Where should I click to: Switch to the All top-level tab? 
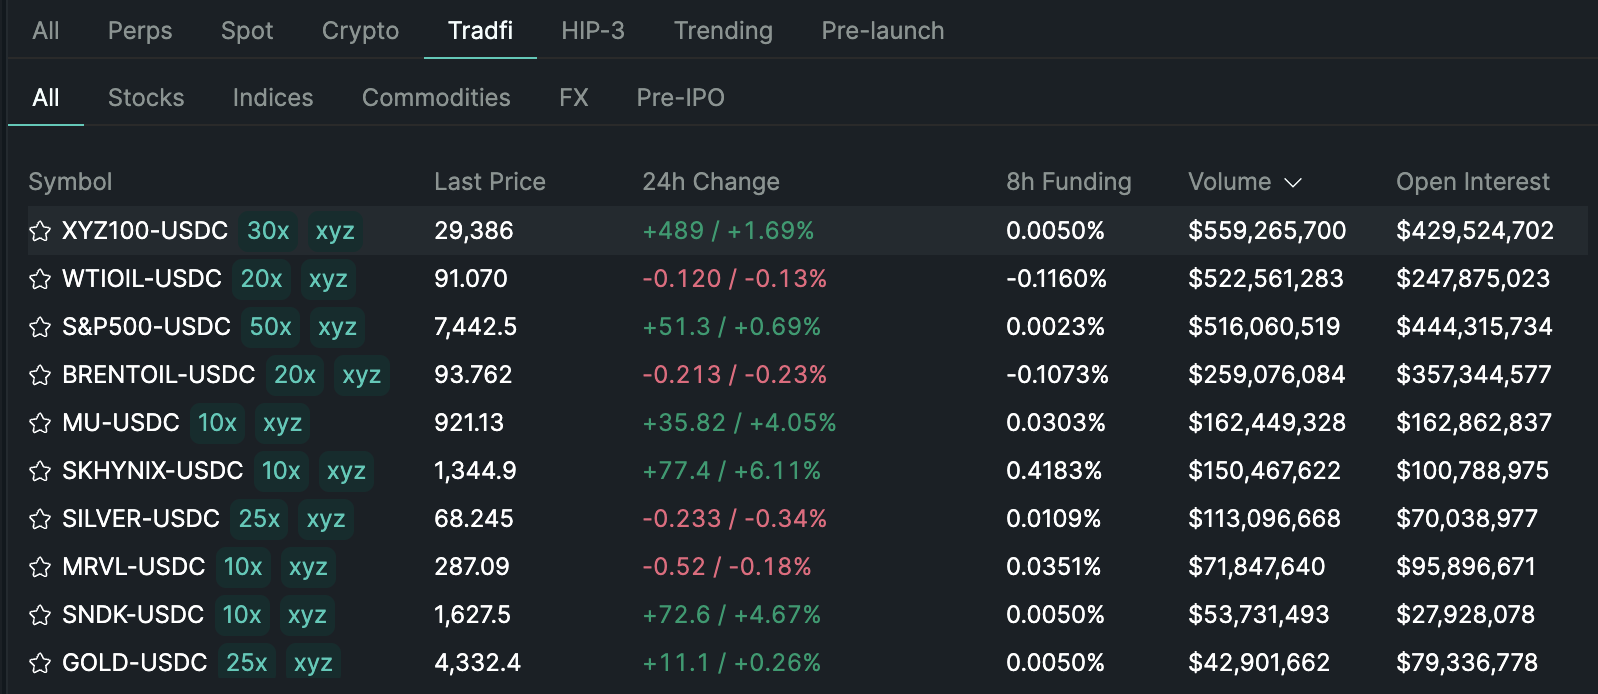pos(46,31)
